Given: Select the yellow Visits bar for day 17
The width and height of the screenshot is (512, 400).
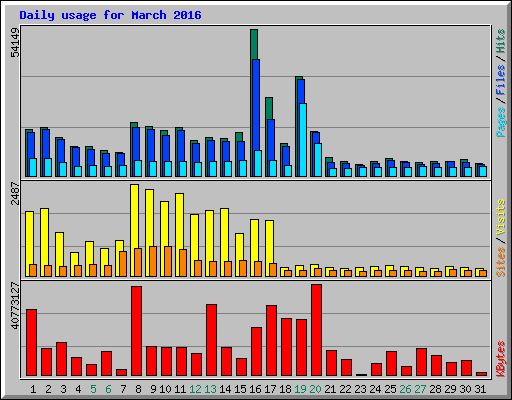Looking at the screenshot, I should 269,241.
